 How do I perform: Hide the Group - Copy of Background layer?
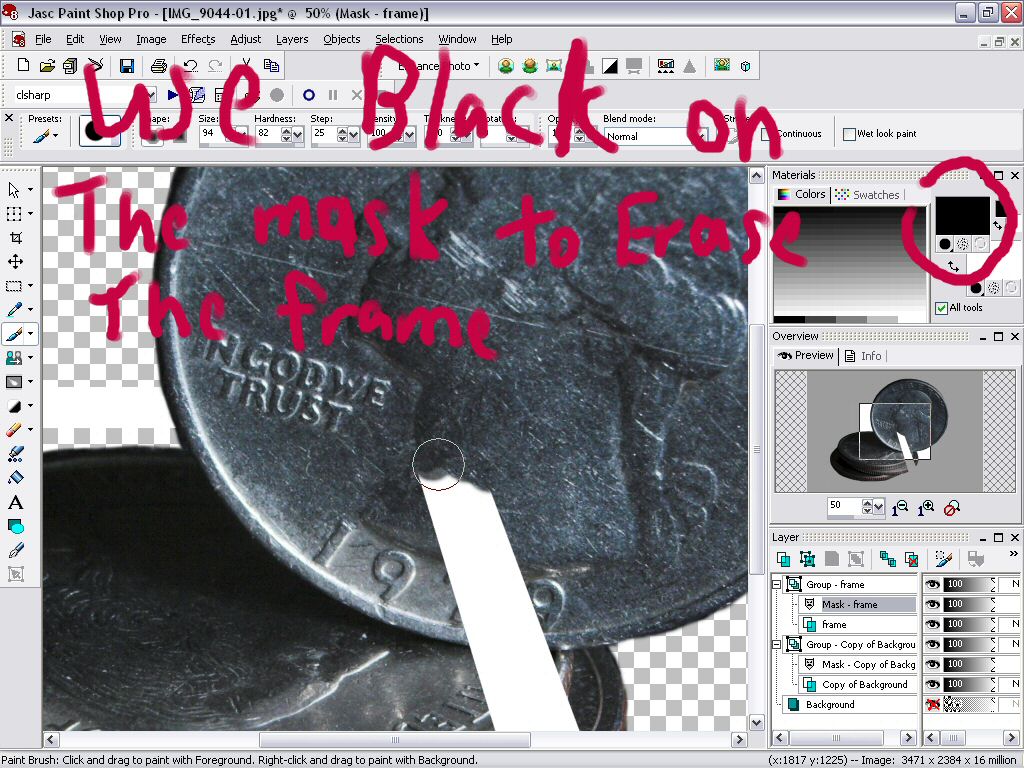(933, 644)
